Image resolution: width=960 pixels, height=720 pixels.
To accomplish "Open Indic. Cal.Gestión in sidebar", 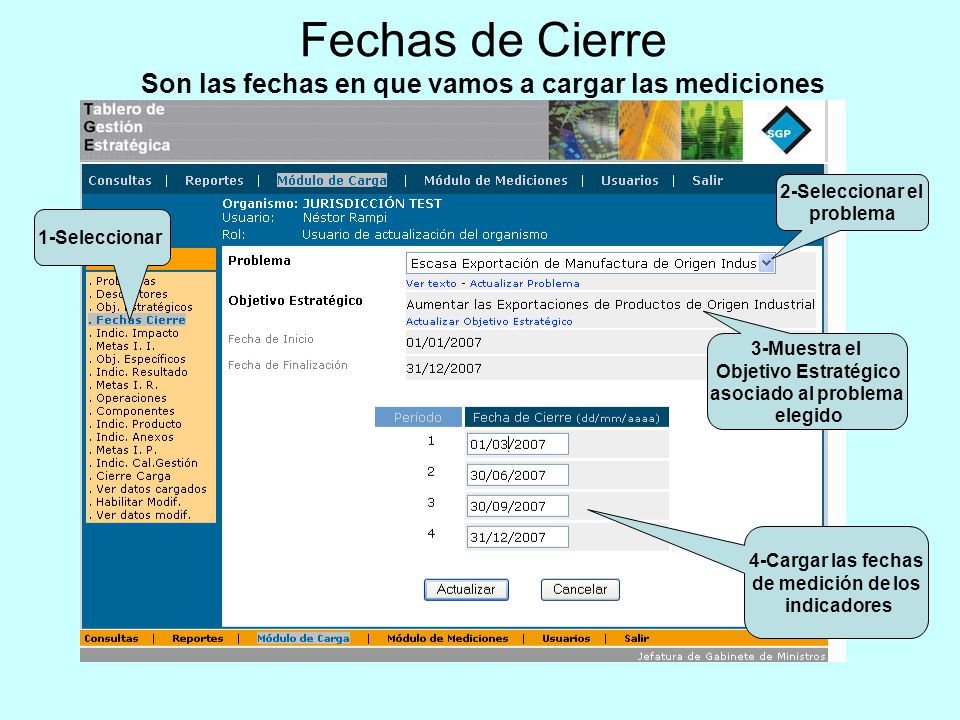I will 147,463.
